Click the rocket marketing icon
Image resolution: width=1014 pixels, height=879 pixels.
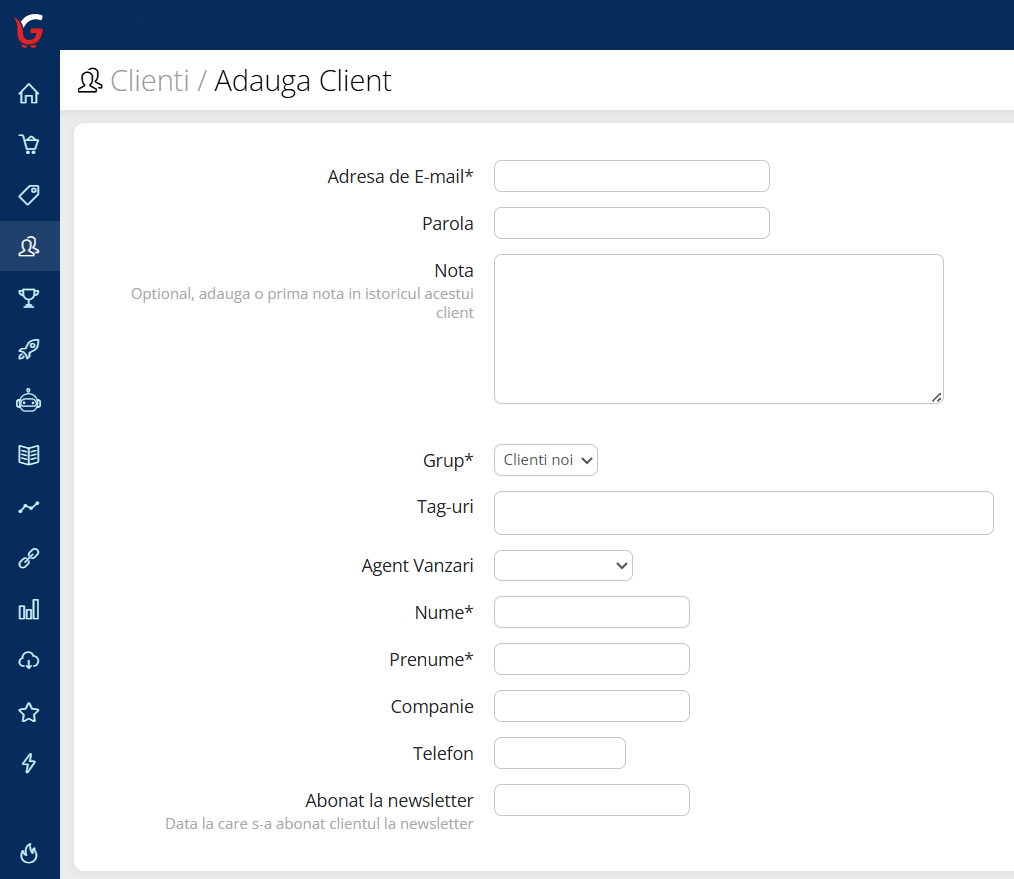pyautogui.click(x=29, y=349)
